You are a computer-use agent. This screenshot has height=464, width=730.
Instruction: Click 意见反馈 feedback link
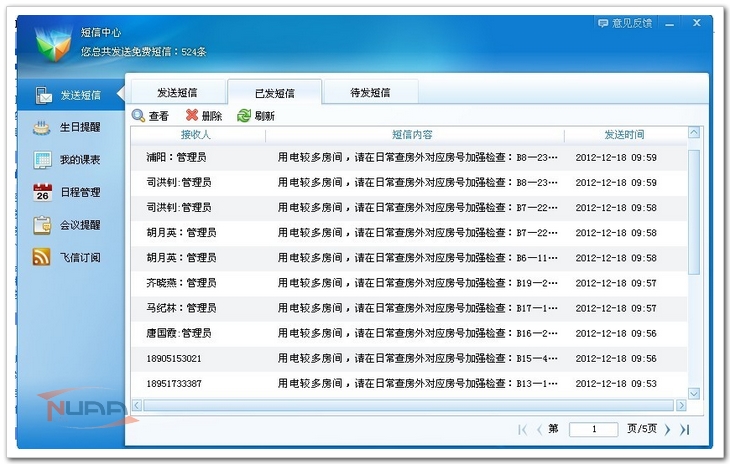(x=625, y=22)
